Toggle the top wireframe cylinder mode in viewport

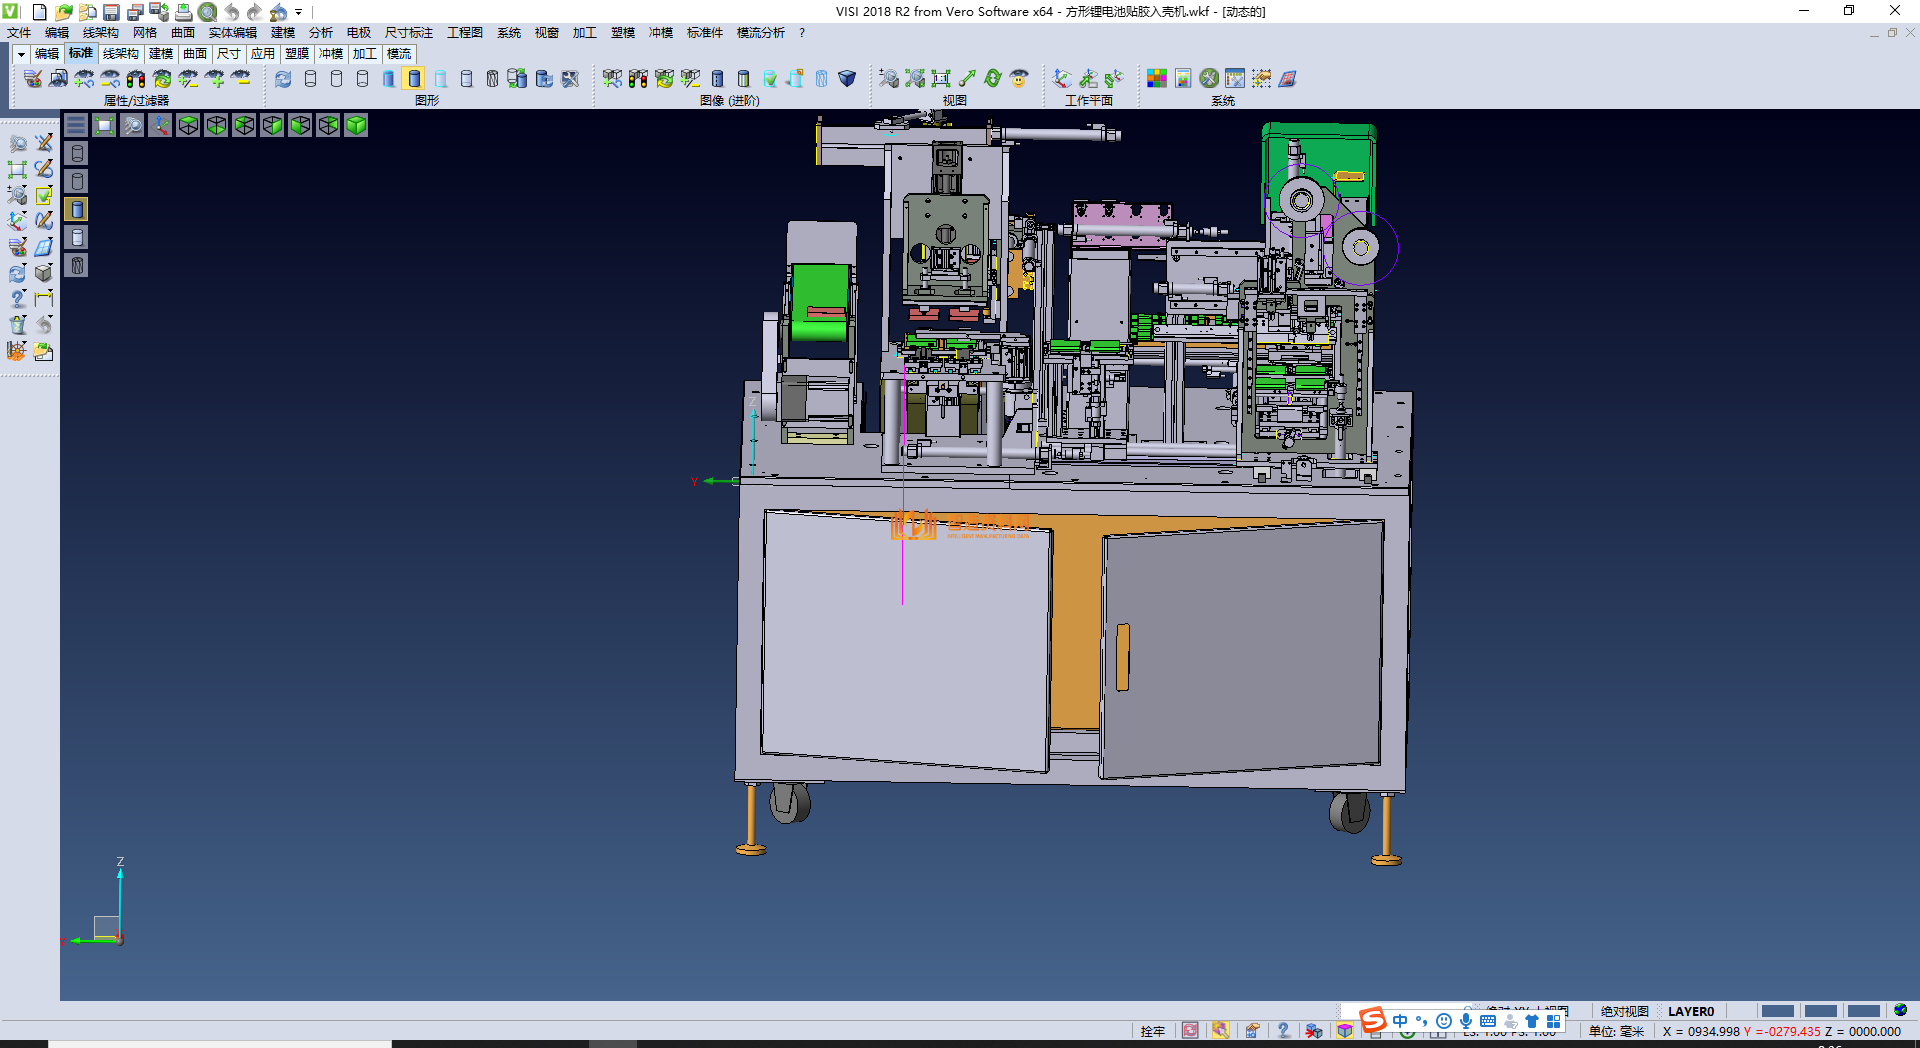point(77,153)
